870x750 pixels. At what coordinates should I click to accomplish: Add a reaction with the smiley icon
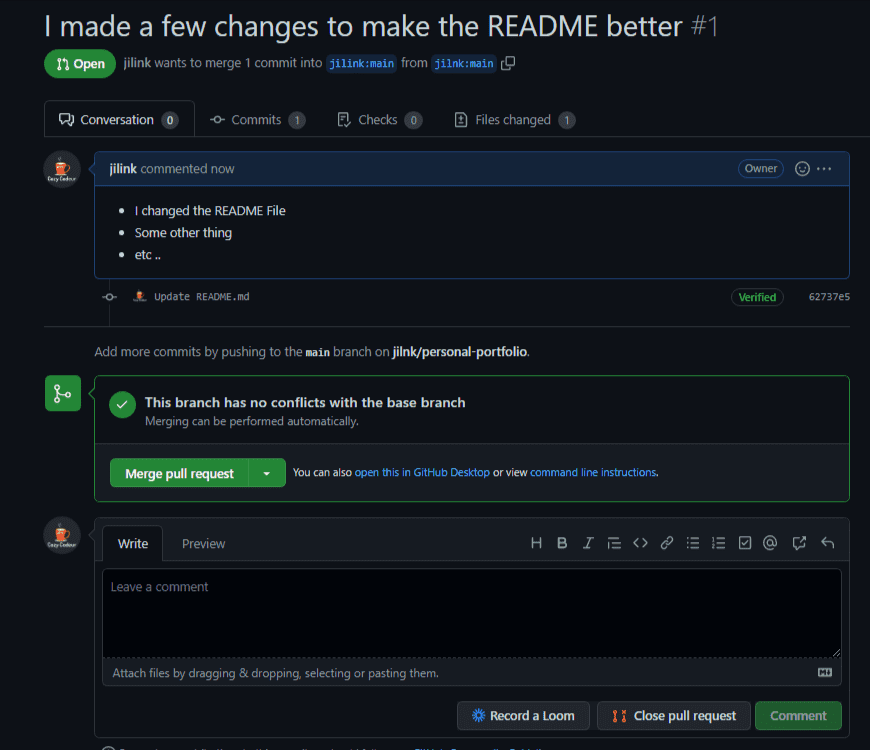coord(802,169)
